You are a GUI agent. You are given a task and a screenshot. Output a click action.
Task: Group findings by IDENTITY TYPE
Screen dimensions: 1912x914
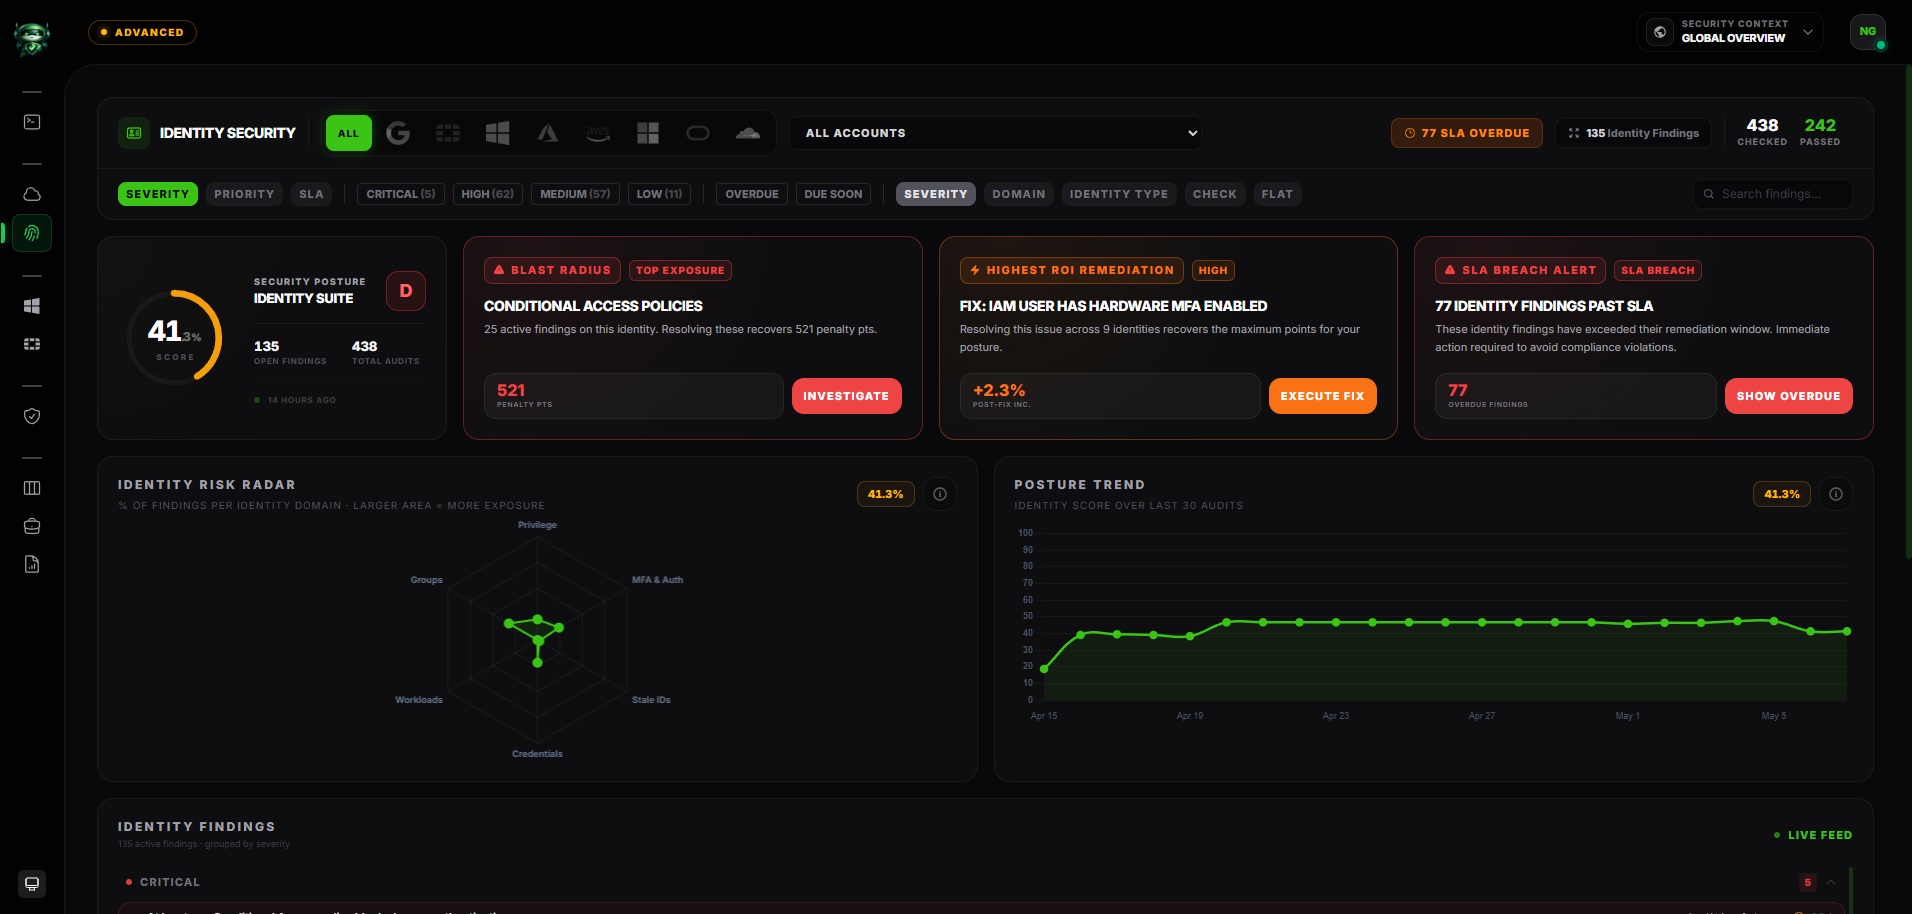coord(1119,194)
